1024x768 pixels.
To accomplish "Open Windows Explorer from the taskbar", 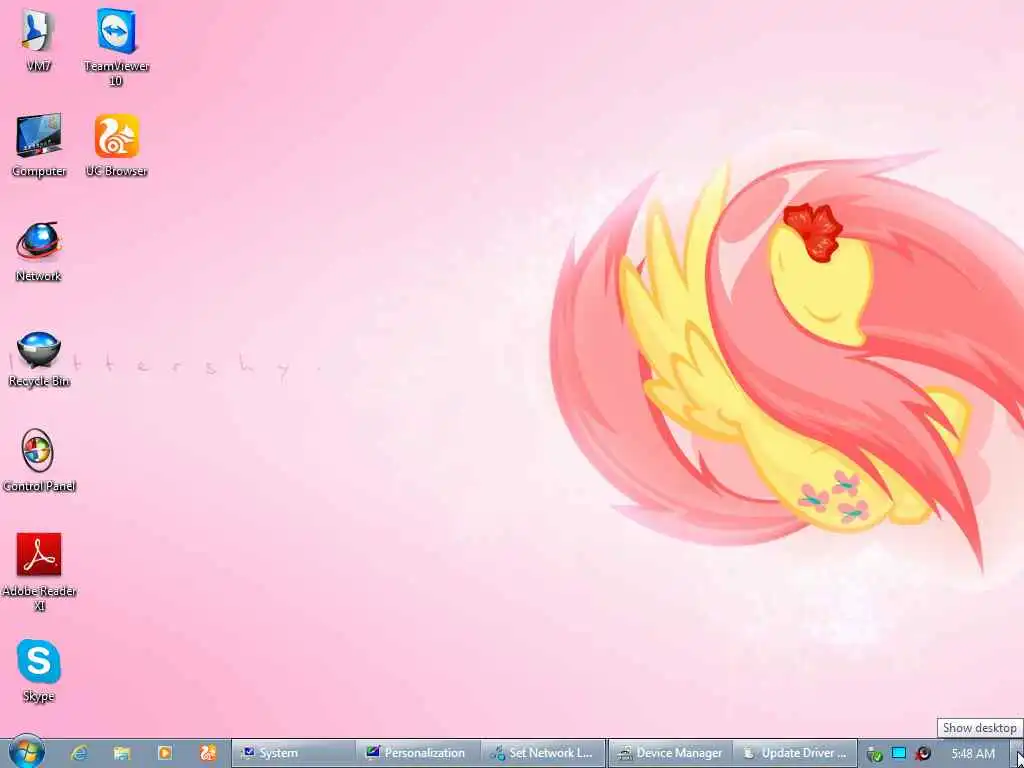I will [x=122, y=753].
